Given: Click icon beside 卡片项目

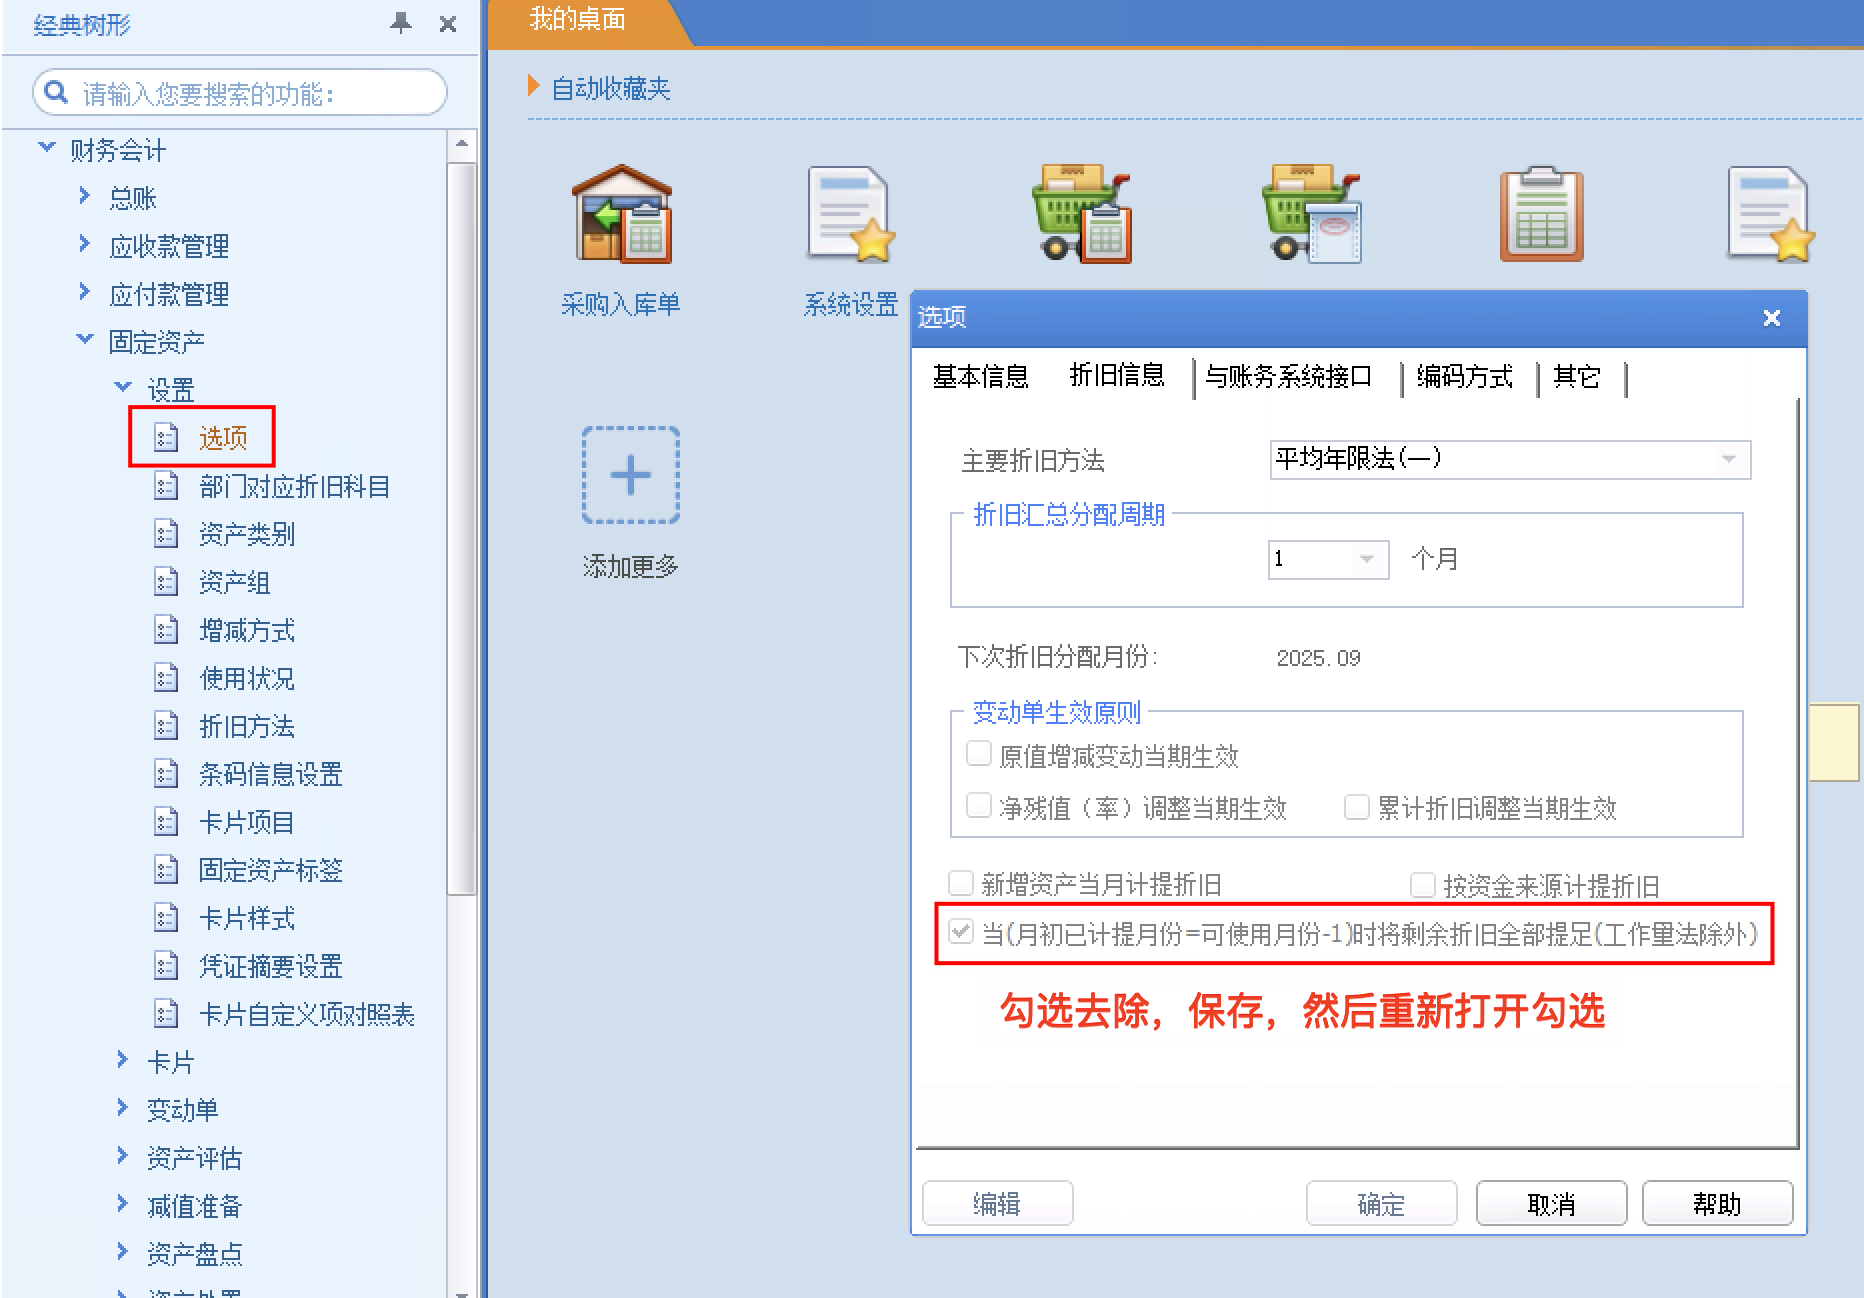Looking at the screenshot, I should (166, 822).
